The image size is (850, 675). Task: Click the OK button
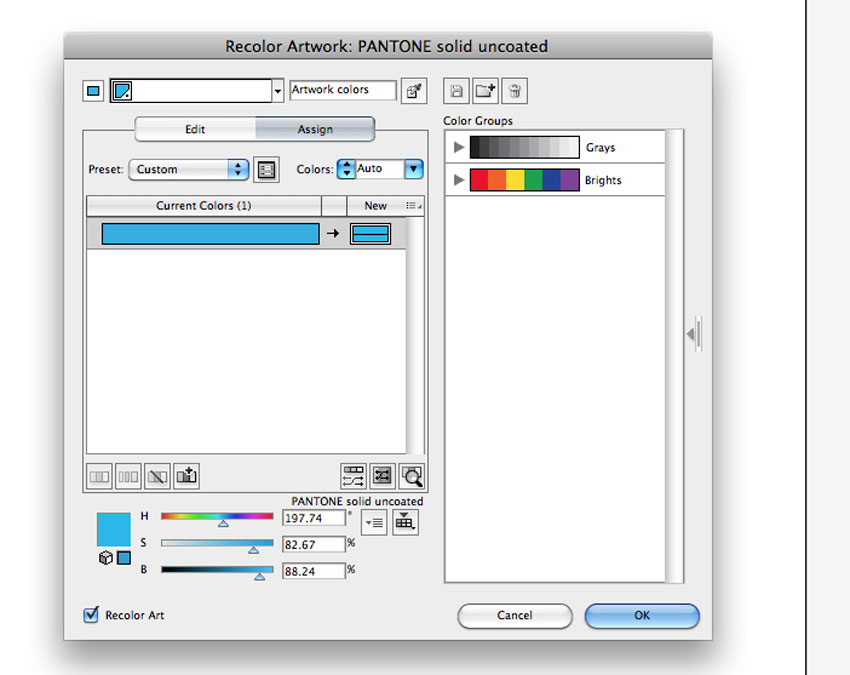642,615
